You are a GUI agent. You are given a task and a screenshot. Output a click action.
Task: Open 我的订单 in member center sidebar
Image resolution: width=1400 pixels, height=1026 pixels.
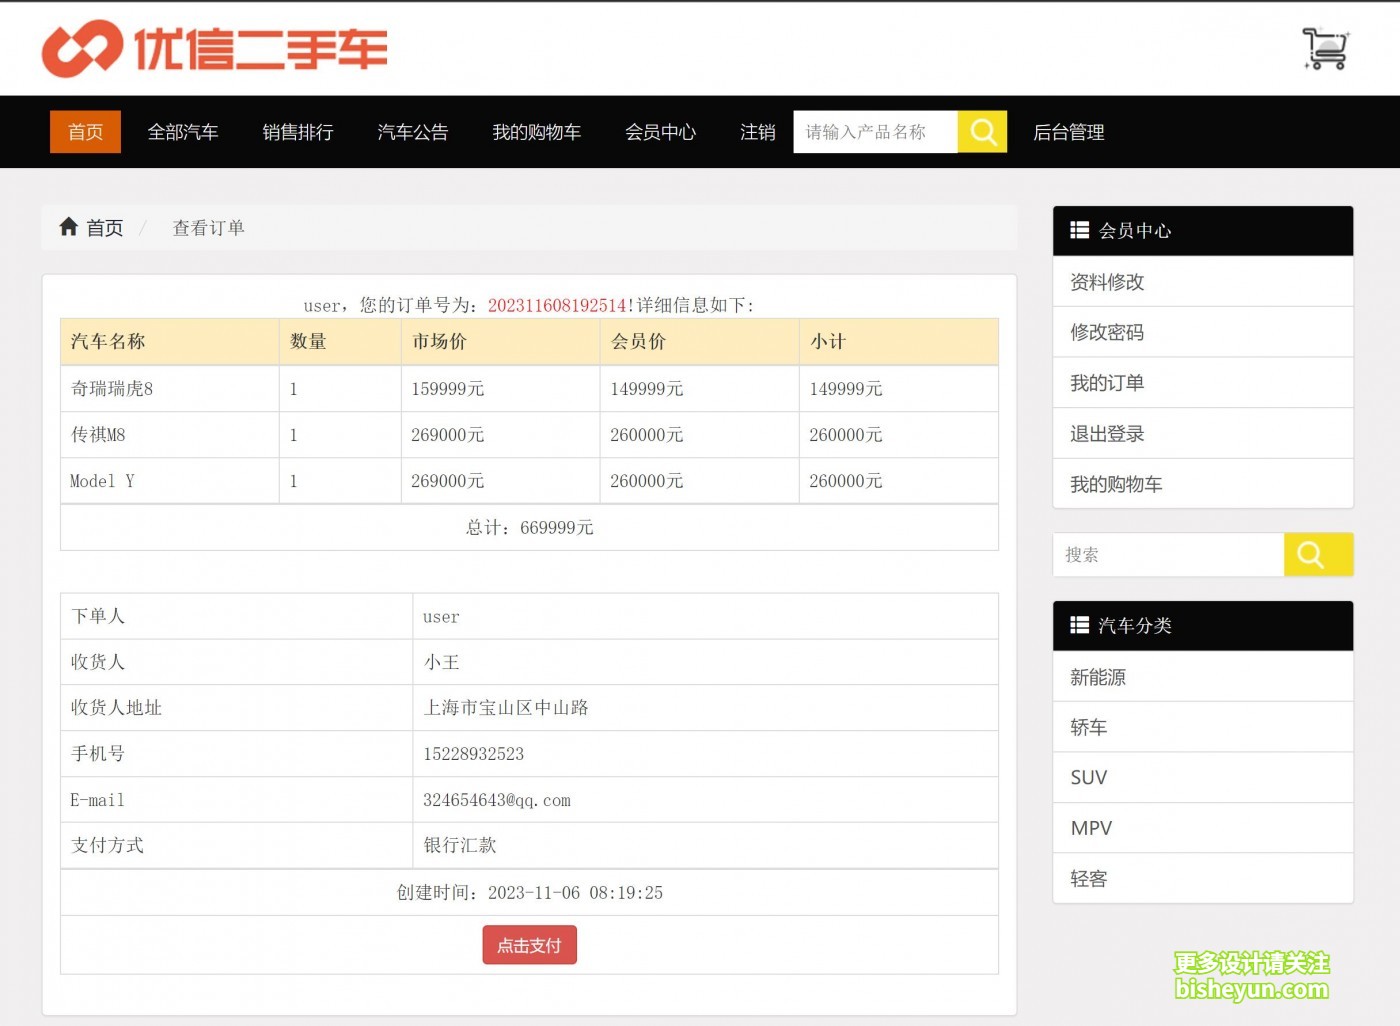tap(1107, 383)
